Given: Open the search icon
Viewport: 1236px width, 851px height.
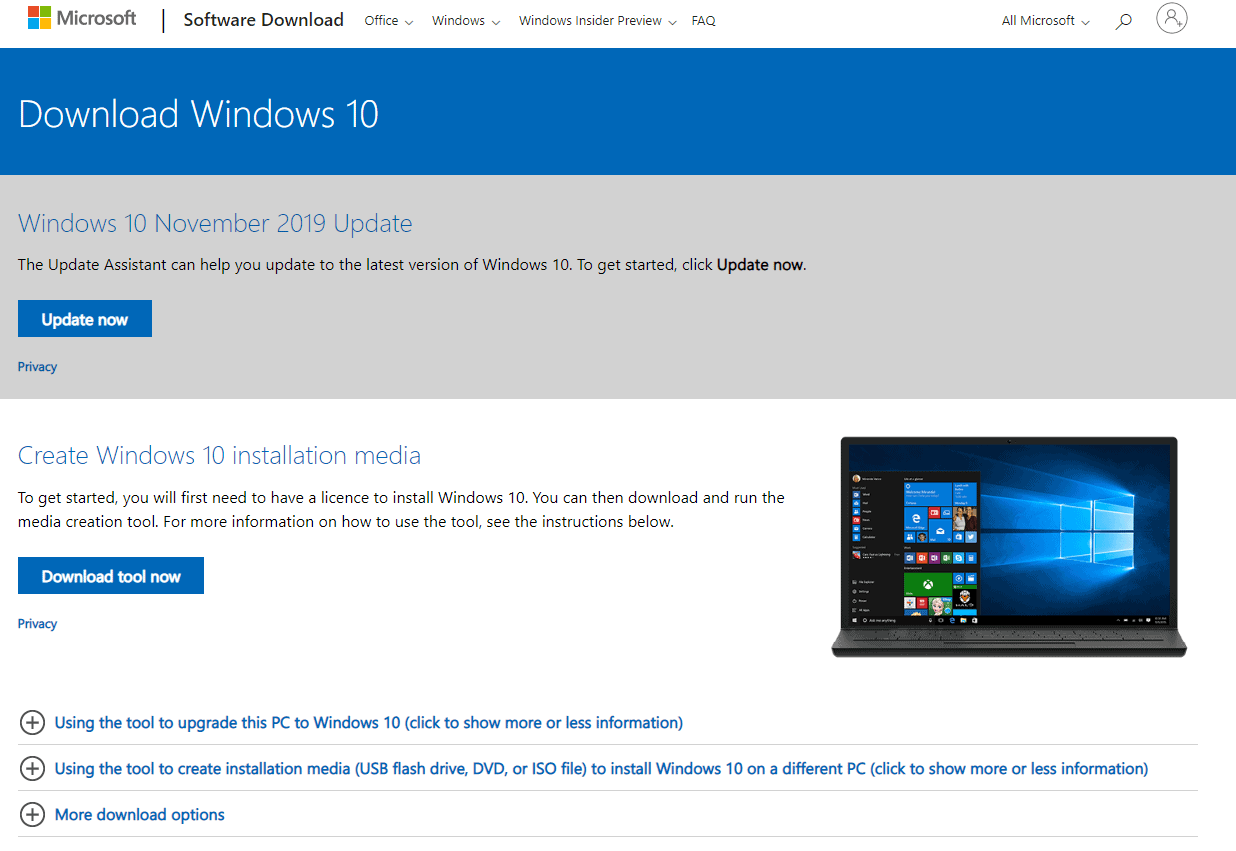Looking at the screenshot, I should [1123, 20].
